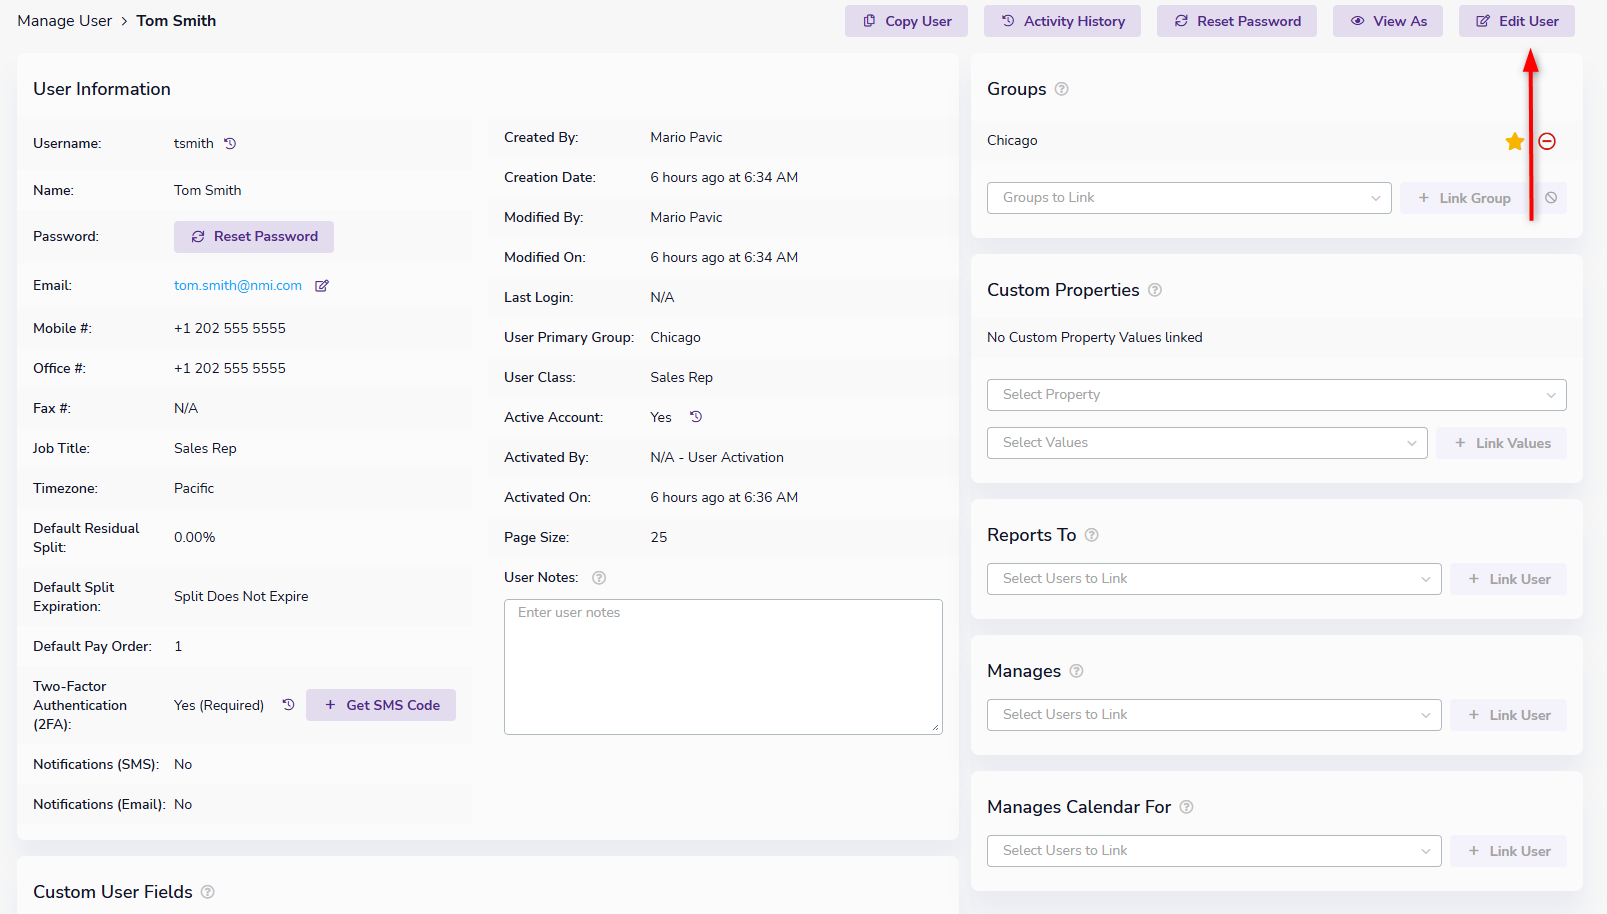Click the help icon beside Reports To
The image size is (1607, 914).
(1092, 535)
